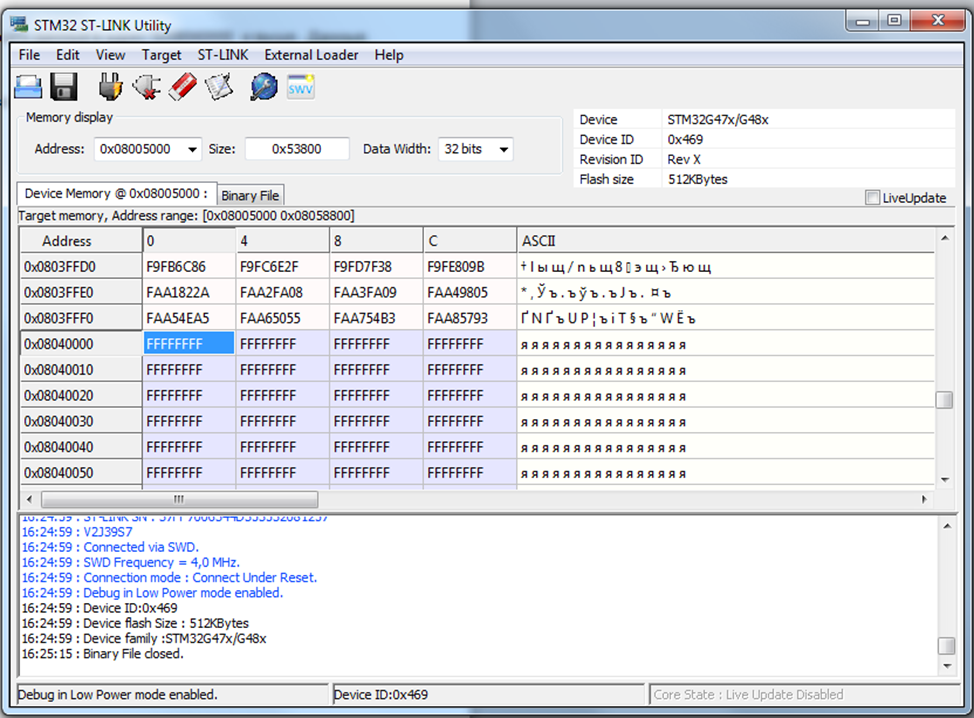Image resolution: width=974 pixels, height=718 pixels.
Task: Click address row 0x08040000
Action: [81, 344]
